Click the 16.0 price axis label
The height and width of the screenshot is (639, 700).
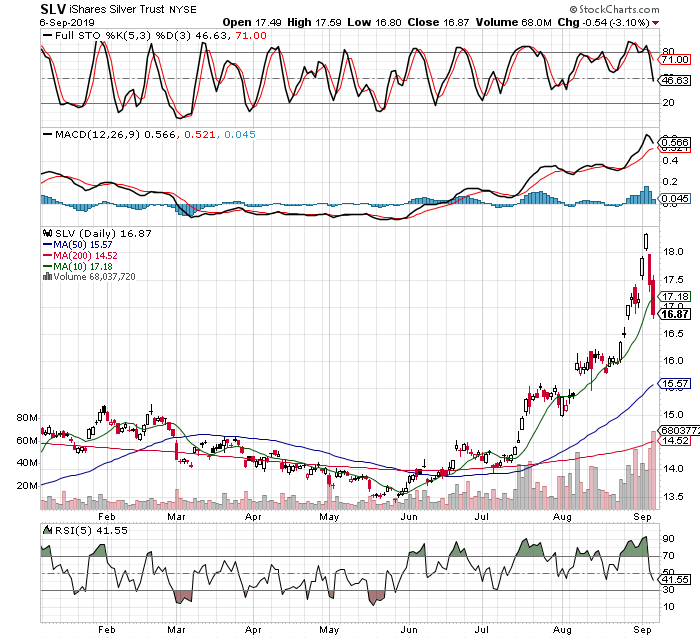673,361
